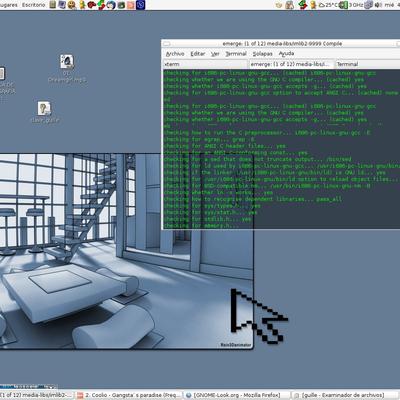The height and width of the screenshot is (400, 400).
Task: Click the 'checking for stdlib.h' output line
Action: pyautogui.click(x=207, y=219)
